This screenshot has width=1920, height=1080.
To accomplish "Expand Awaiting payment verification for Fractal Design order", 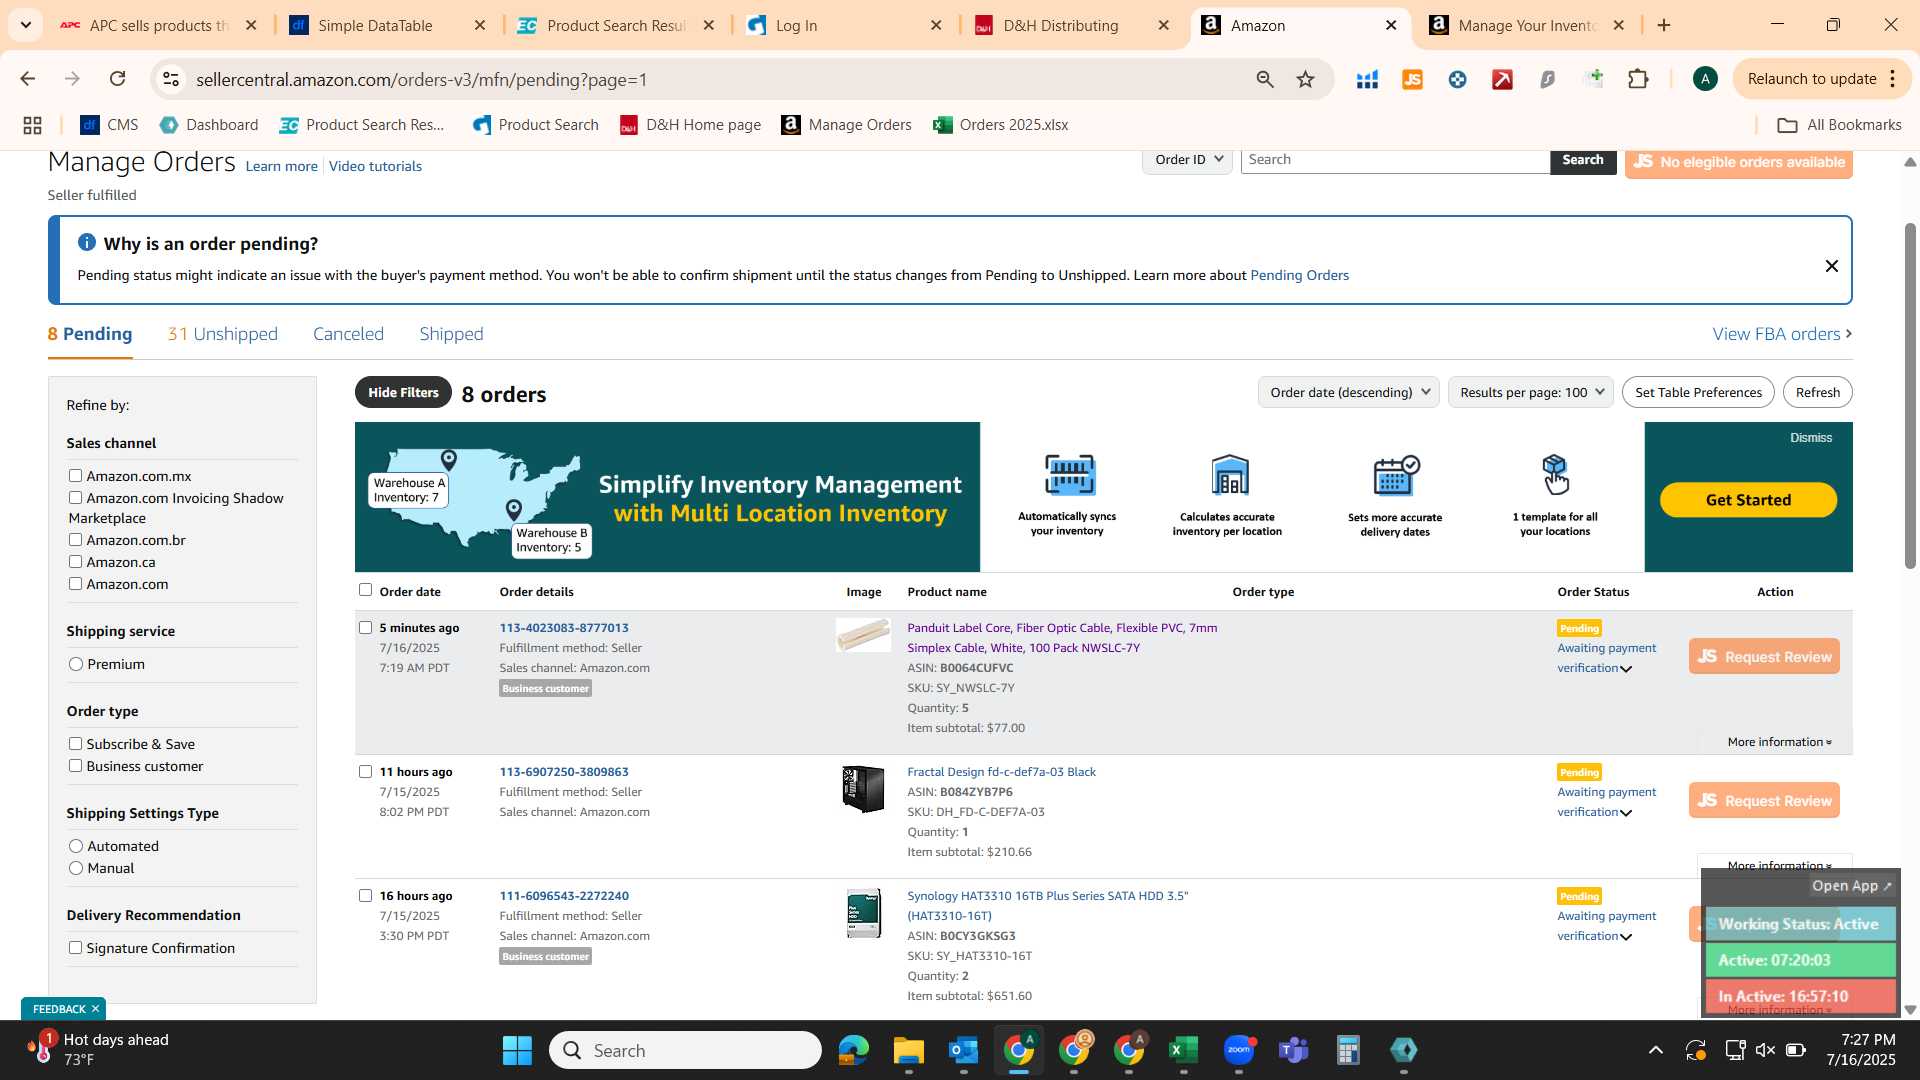I will pyautogui.click(x=1626, y=813).
